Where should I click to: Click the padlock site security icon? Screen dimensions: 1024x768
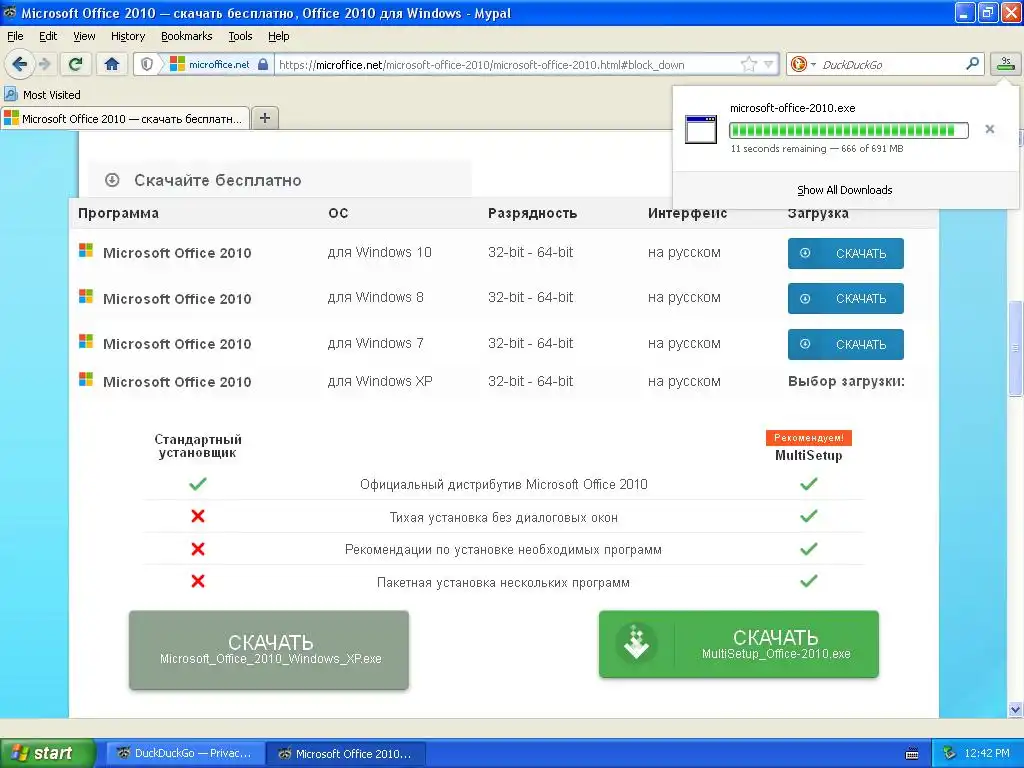[x=263, y=64]
